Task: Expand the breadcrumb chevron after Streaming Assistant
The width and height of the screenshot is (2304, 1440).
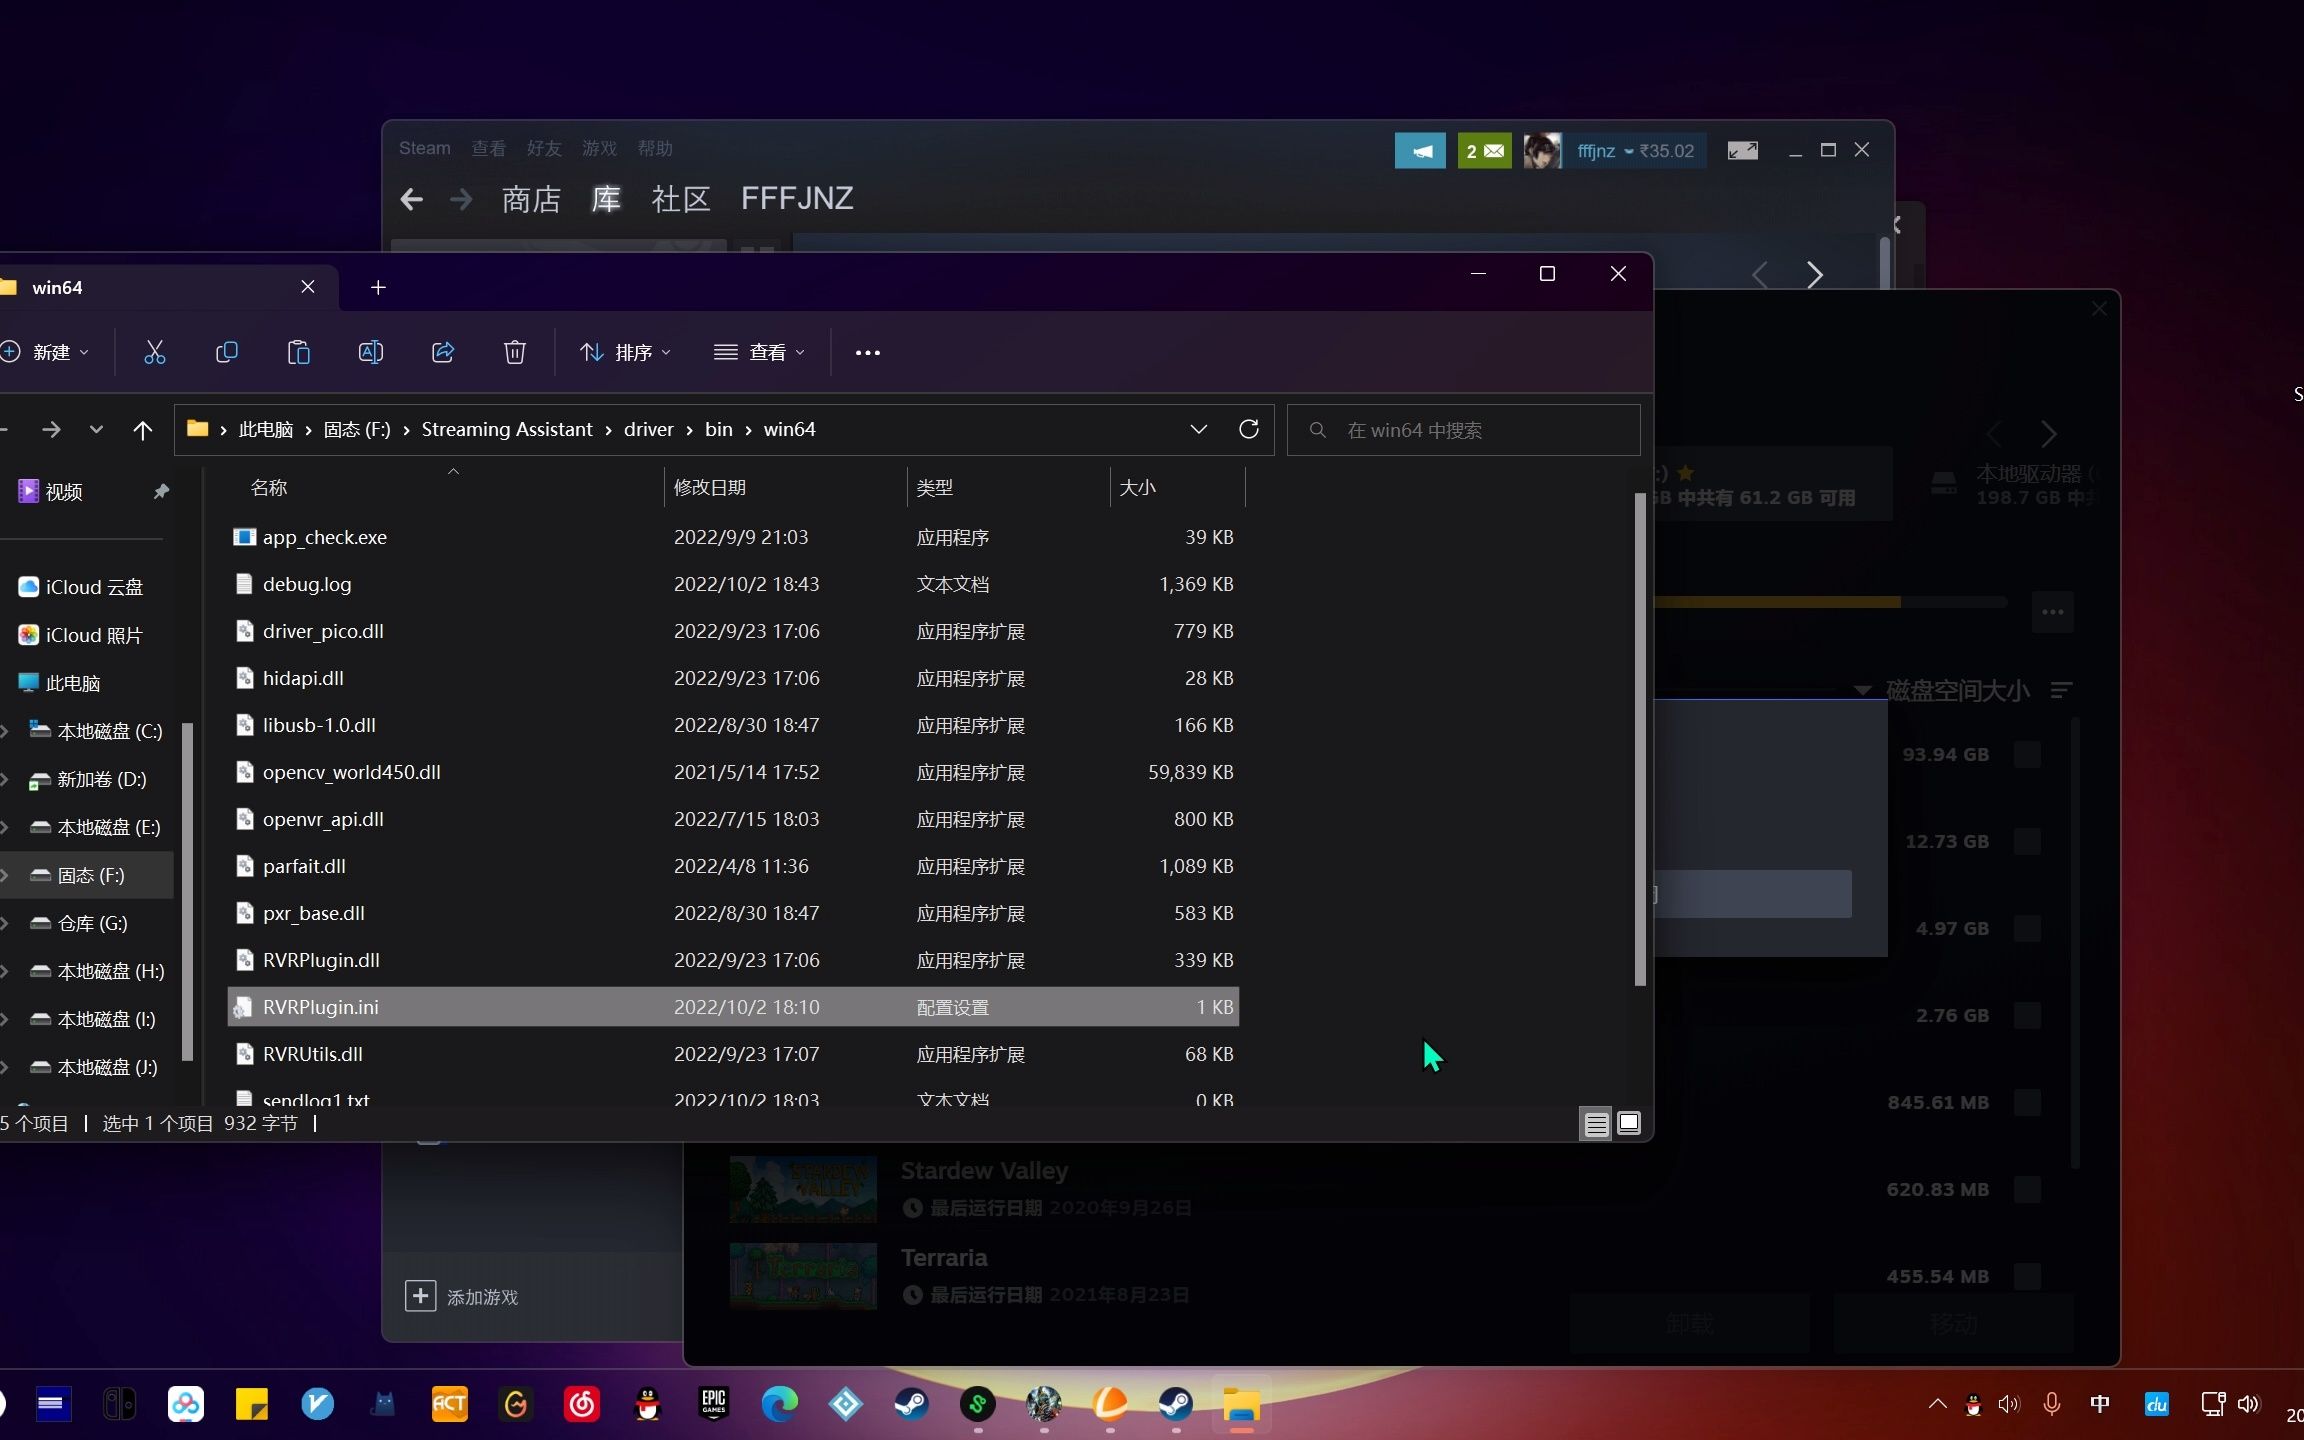Action: tap(608, 430)
